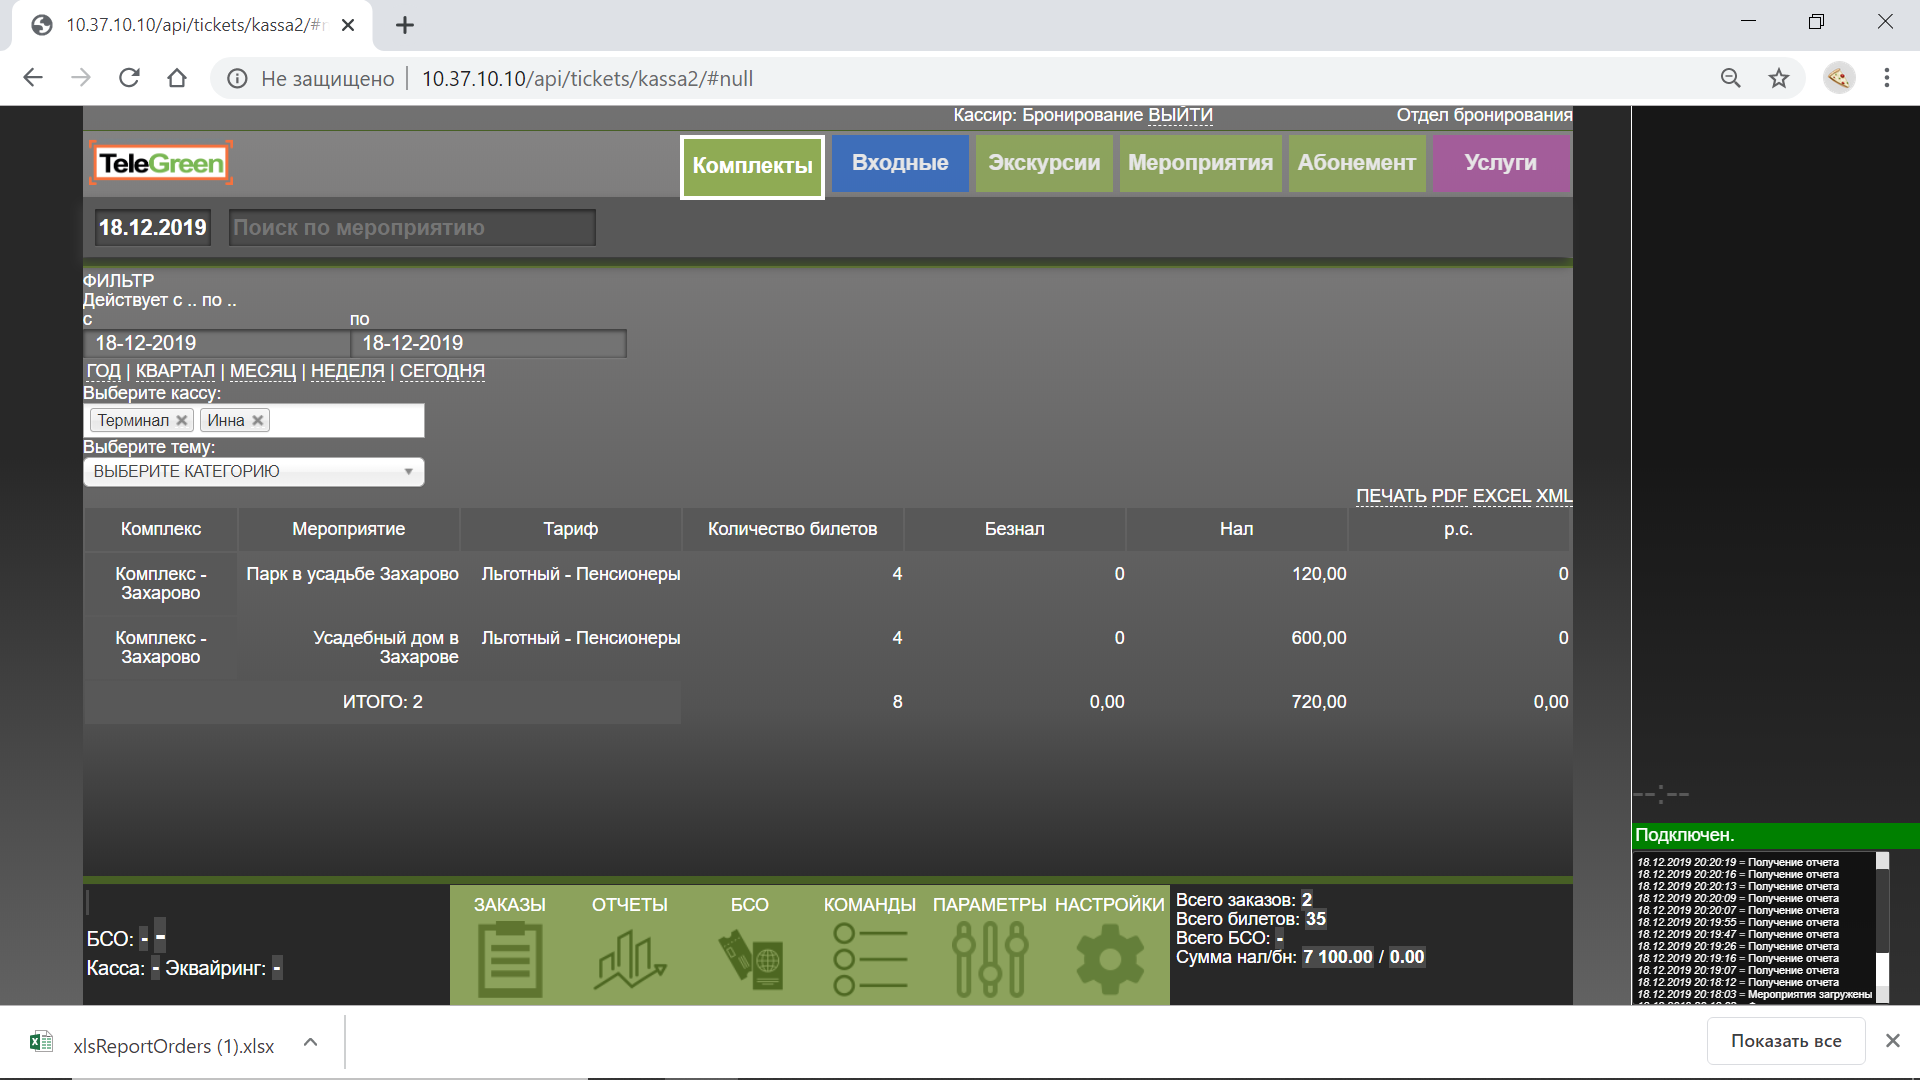Open the xlsReportOrders download options chevron
The width and height of the screenshot is (1920, 1080).
click(x=310, y=1042)
